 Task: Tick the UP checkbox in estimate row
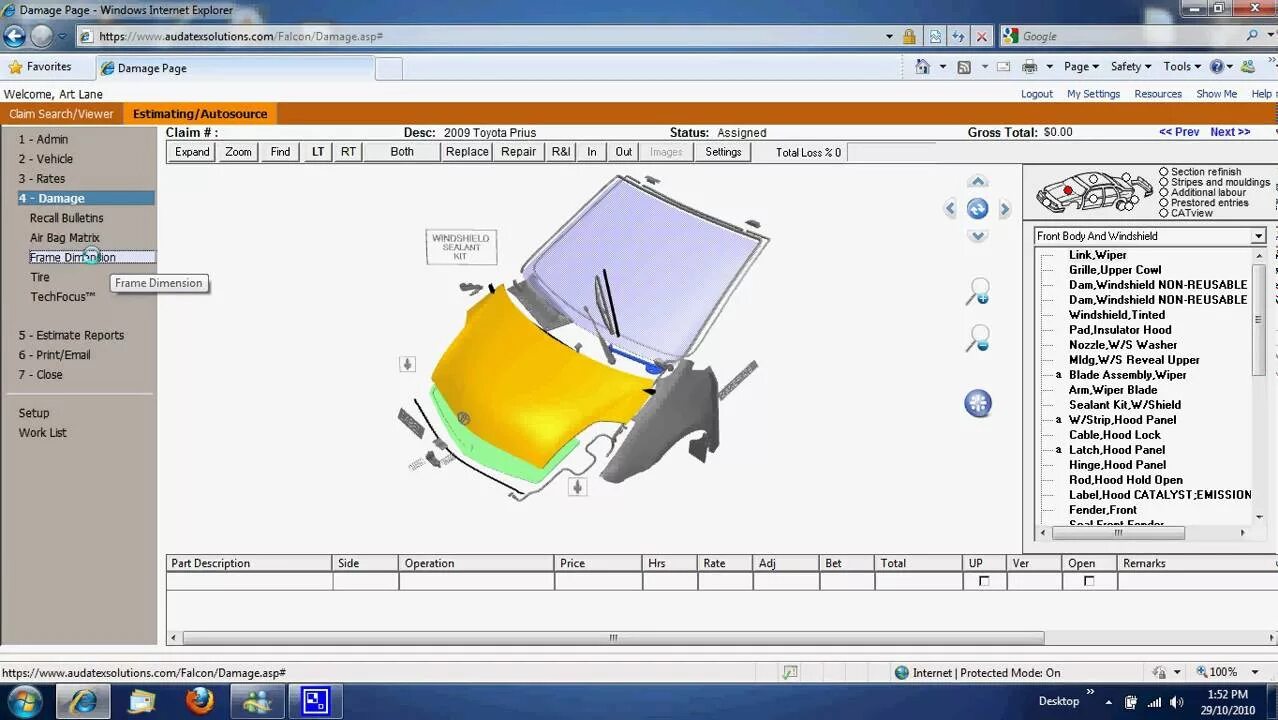984,581
